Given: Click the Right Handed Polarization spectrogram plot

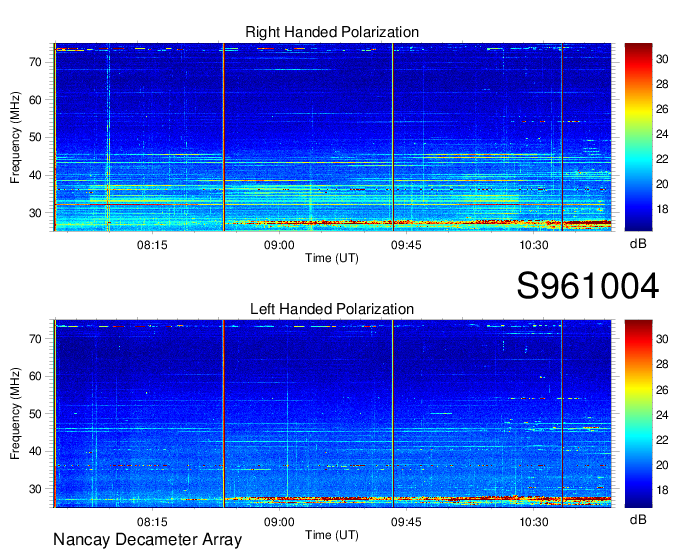Looking at the screenshot, I should click(x=333, y=137).
